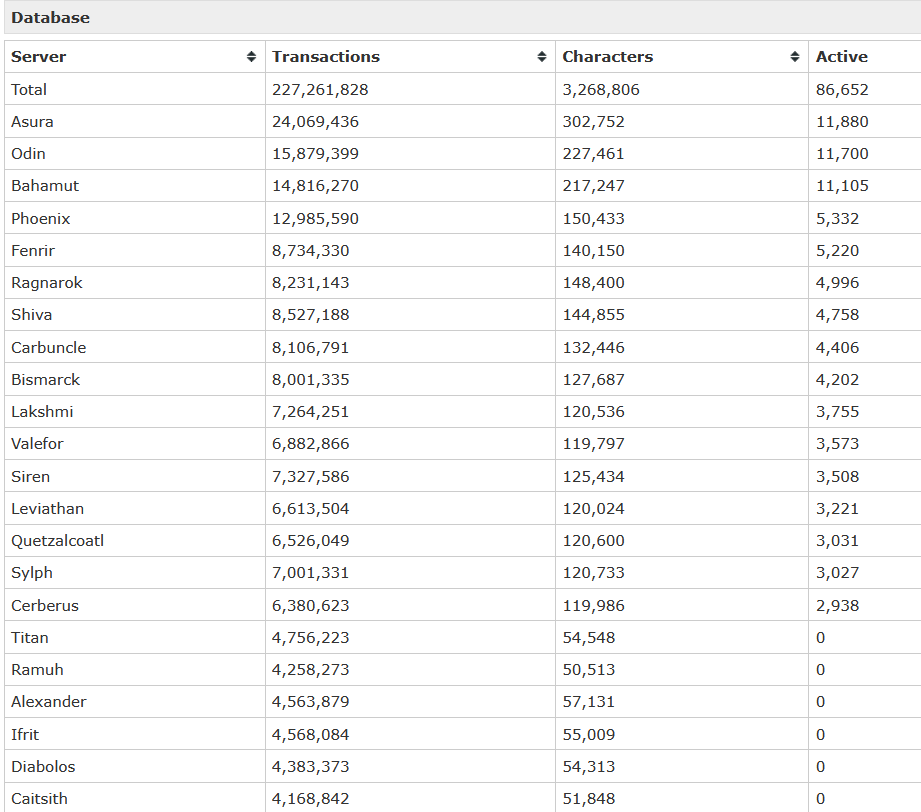Screen dimensions: 921x812
Task: Select the Fenrir server name
Action: (x=33, y=250)
